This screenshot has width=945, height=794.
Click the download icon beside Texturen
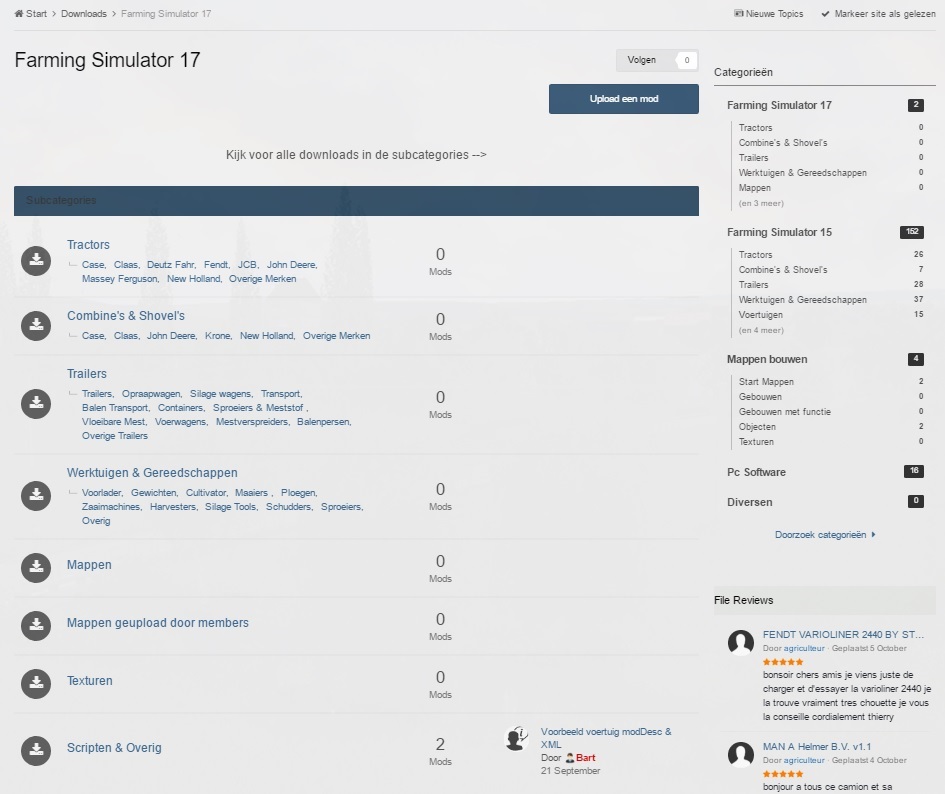[x=36, y=683]
